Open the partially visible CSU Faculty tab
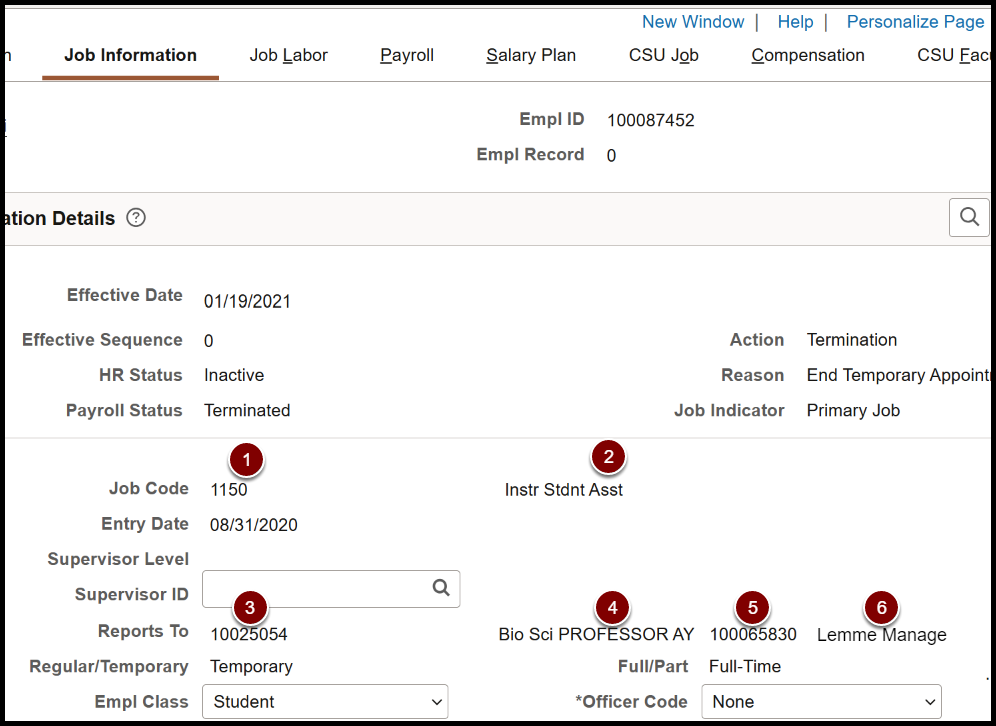 953,56
